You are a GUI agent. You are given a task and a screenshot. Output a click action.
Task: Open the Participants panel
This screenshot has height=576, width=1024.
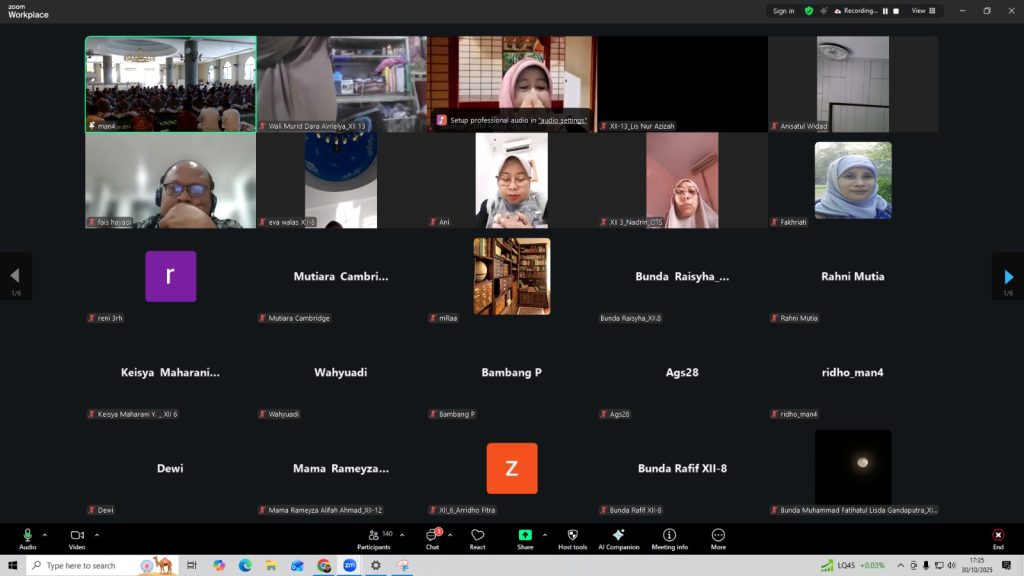[x=373, y=538]
